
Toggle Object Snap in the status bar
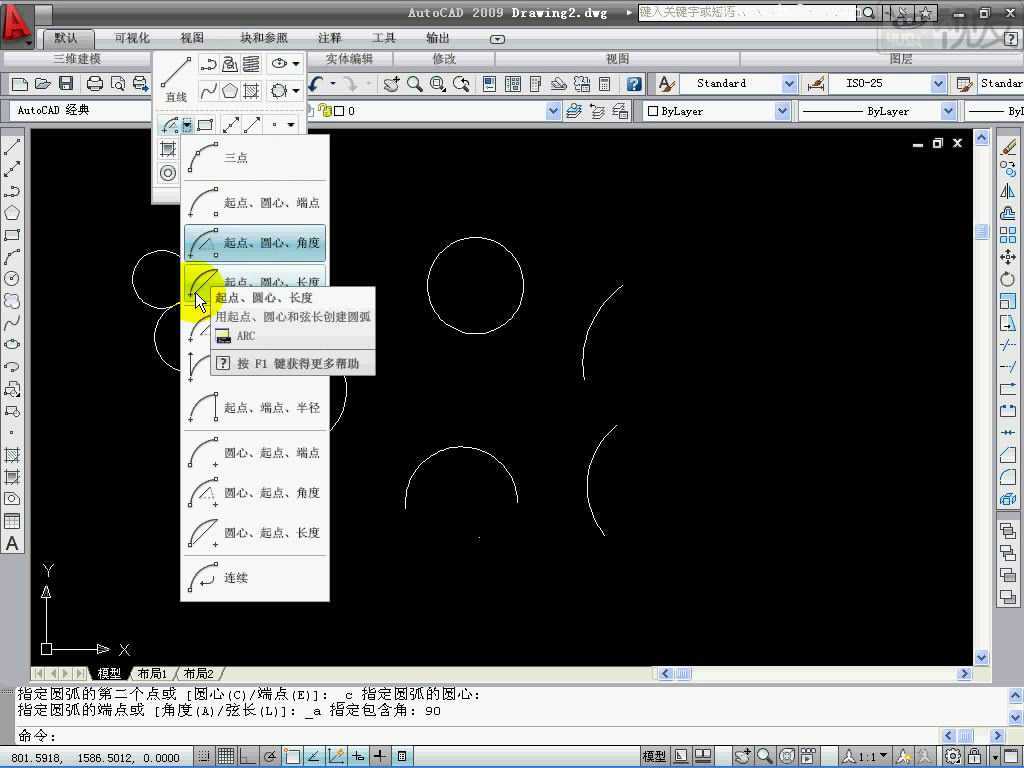click(292, 756)
